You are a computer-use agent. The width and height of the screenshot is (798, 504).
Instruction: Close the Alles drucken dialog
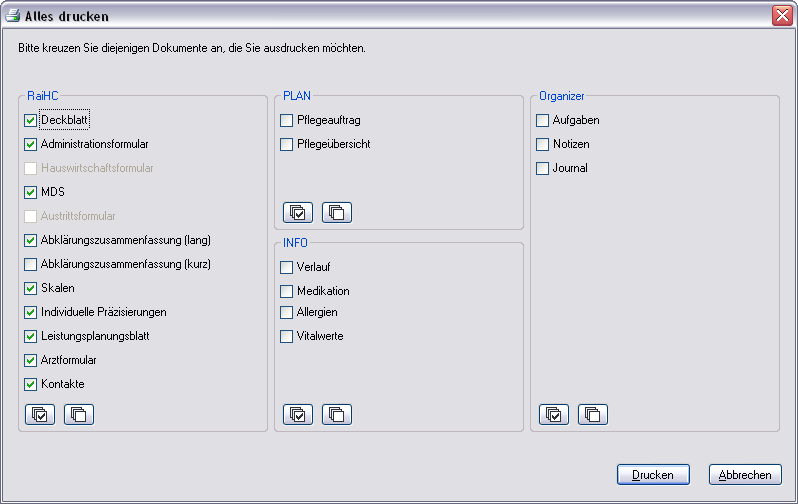click(x=782, y=16)
